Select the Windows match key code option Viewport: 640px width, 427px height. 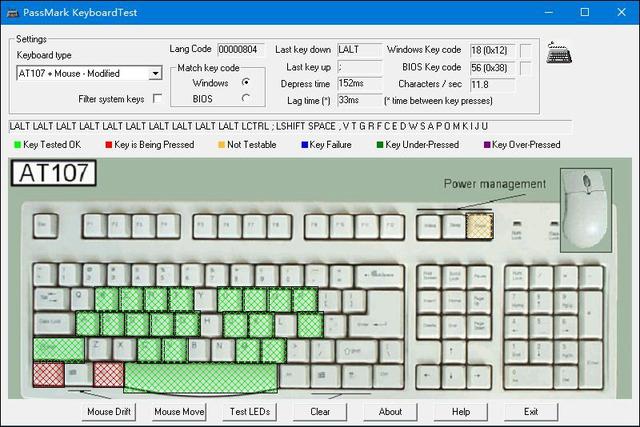(245, 82)
